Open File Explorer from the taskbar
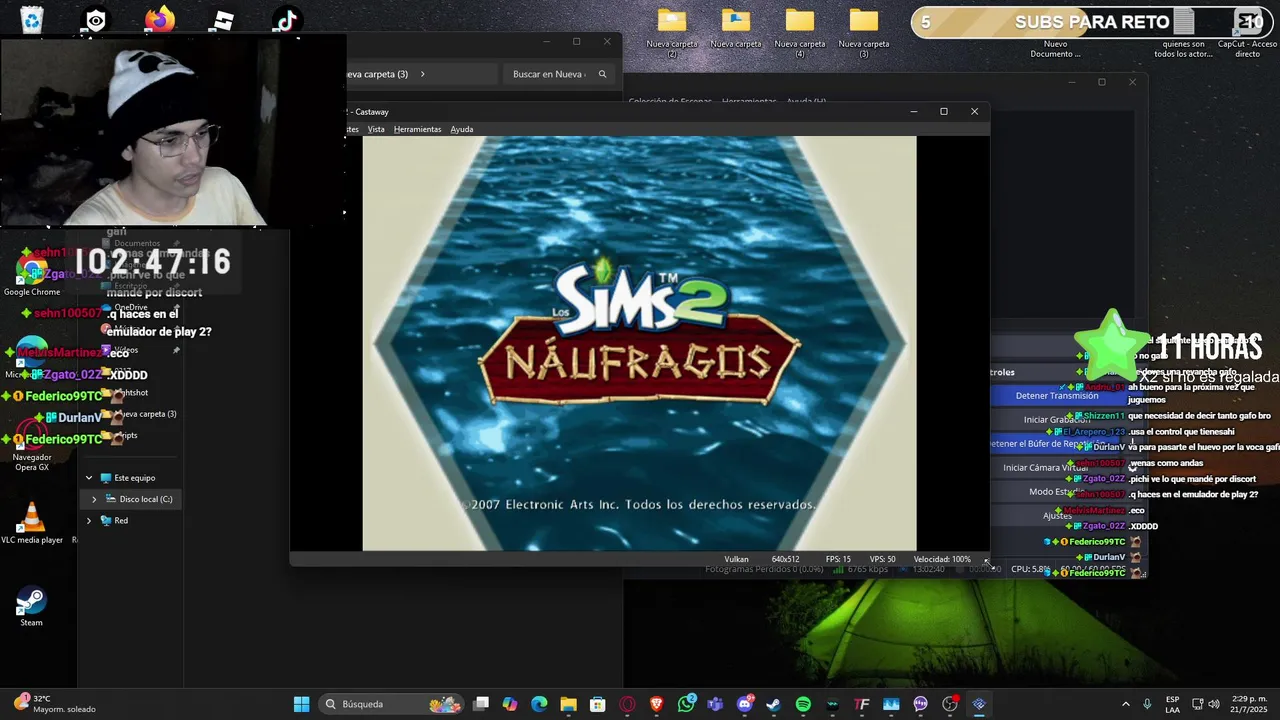The width and height of the screenshot is (1280, 720). tap(568, 704)
